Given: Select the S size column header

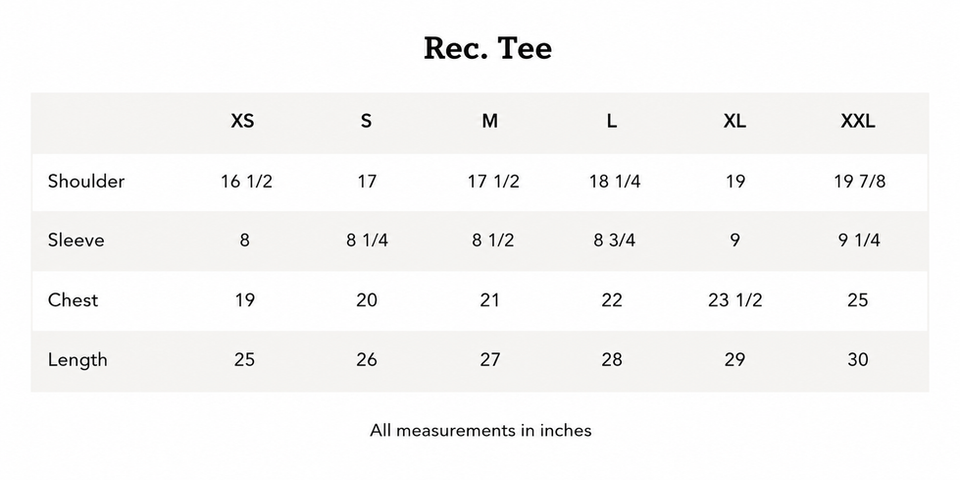Looking at the screenshot, I should coord(366,121).
